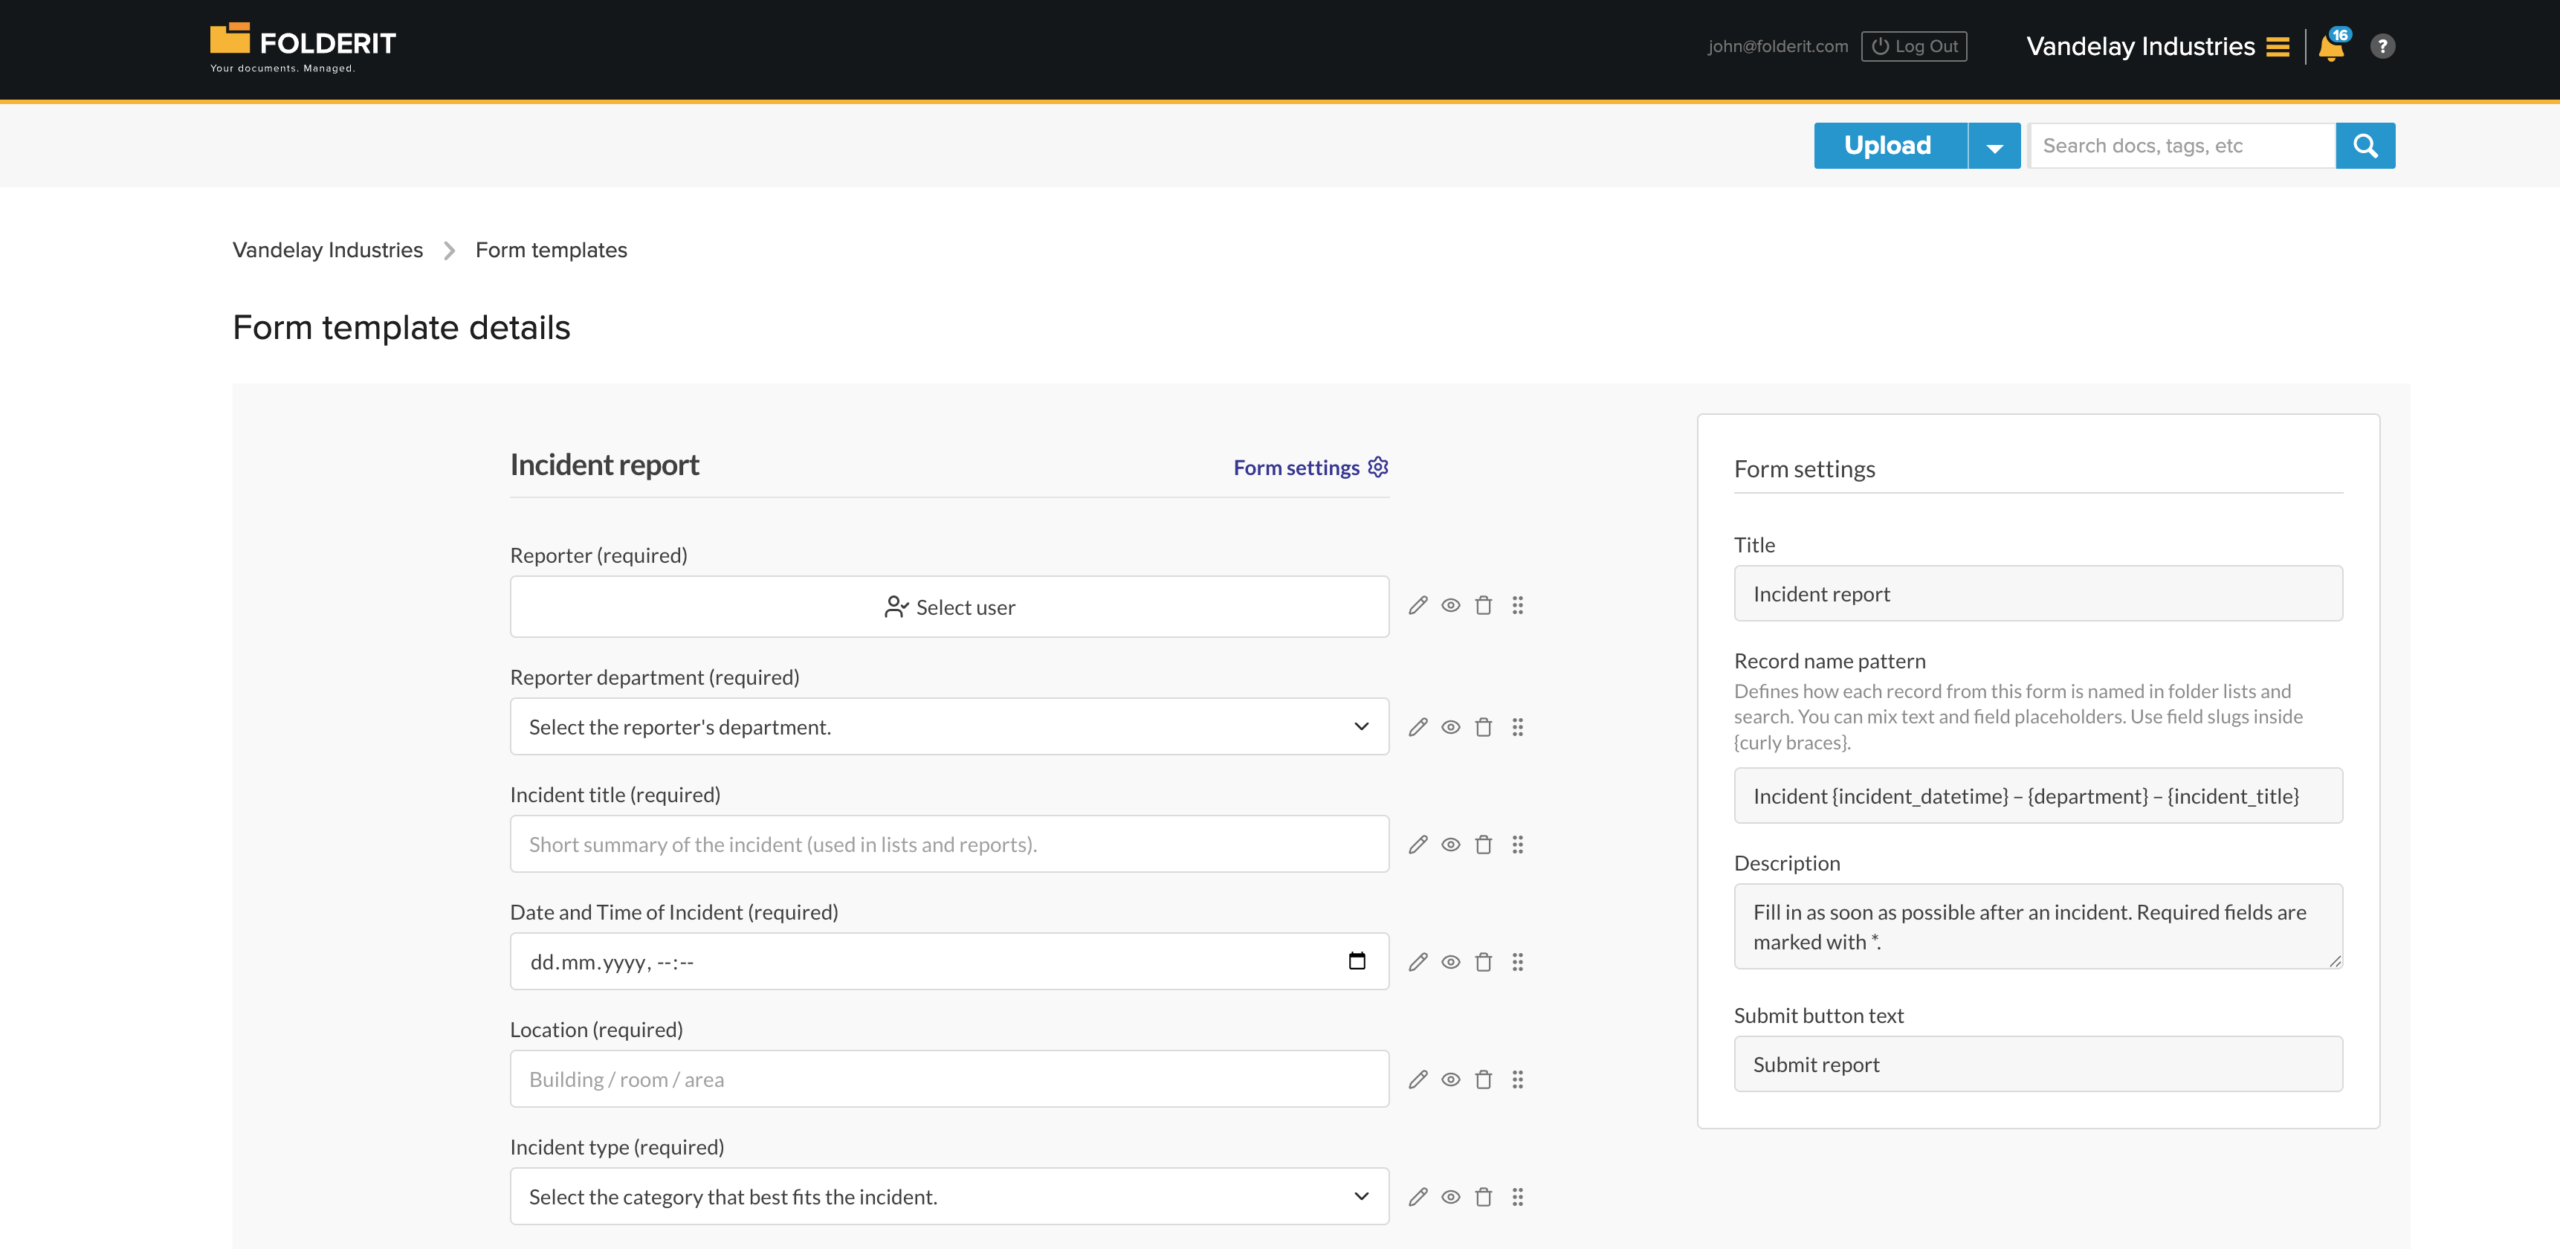Click the Submit button text field
This screenshot has height=1249, width=2560.
pos(2037,1064)
